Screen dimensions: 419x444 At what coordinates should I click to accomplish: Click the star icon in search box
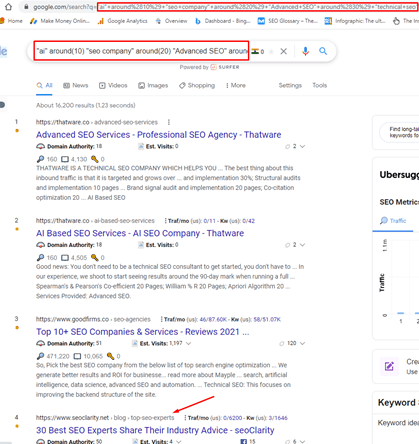click(271, 51)
